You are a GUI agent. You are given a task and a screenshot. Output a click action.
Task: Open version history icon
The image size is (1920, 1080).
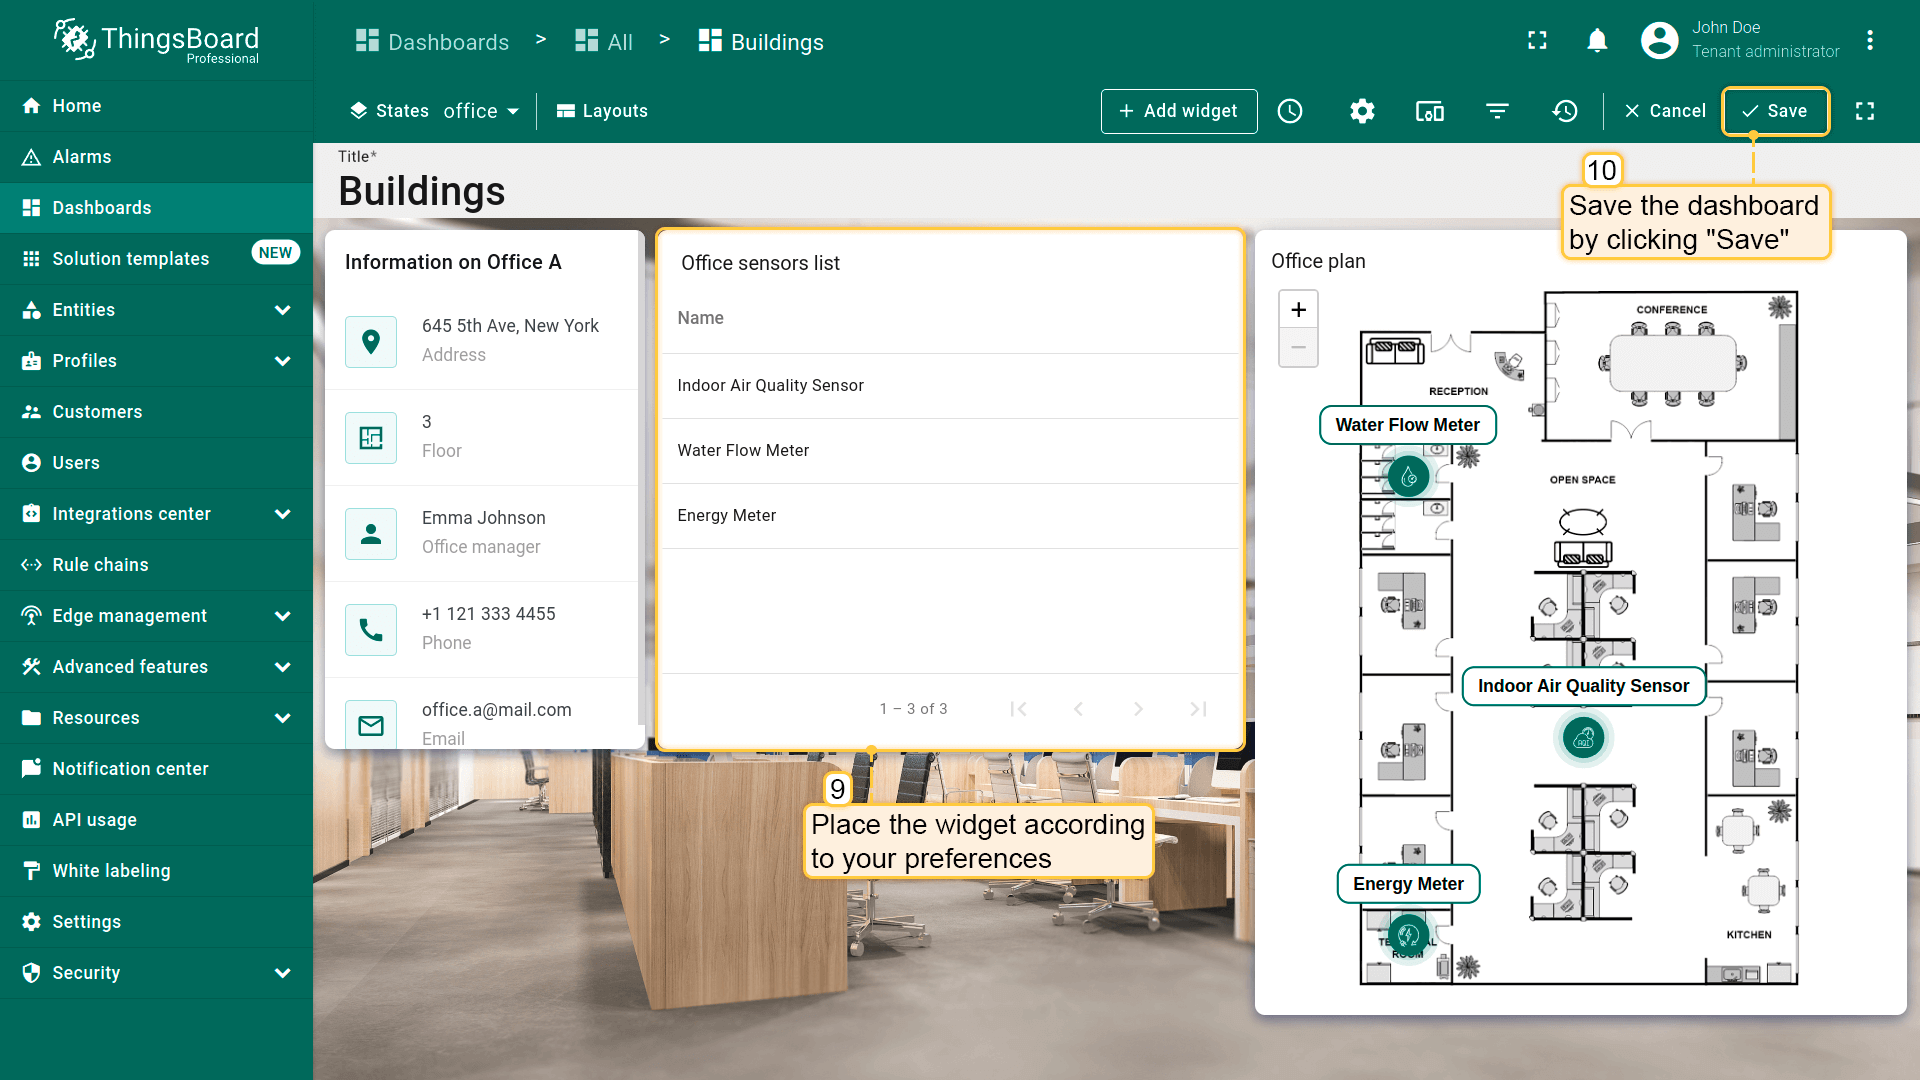pos(1565,111)
